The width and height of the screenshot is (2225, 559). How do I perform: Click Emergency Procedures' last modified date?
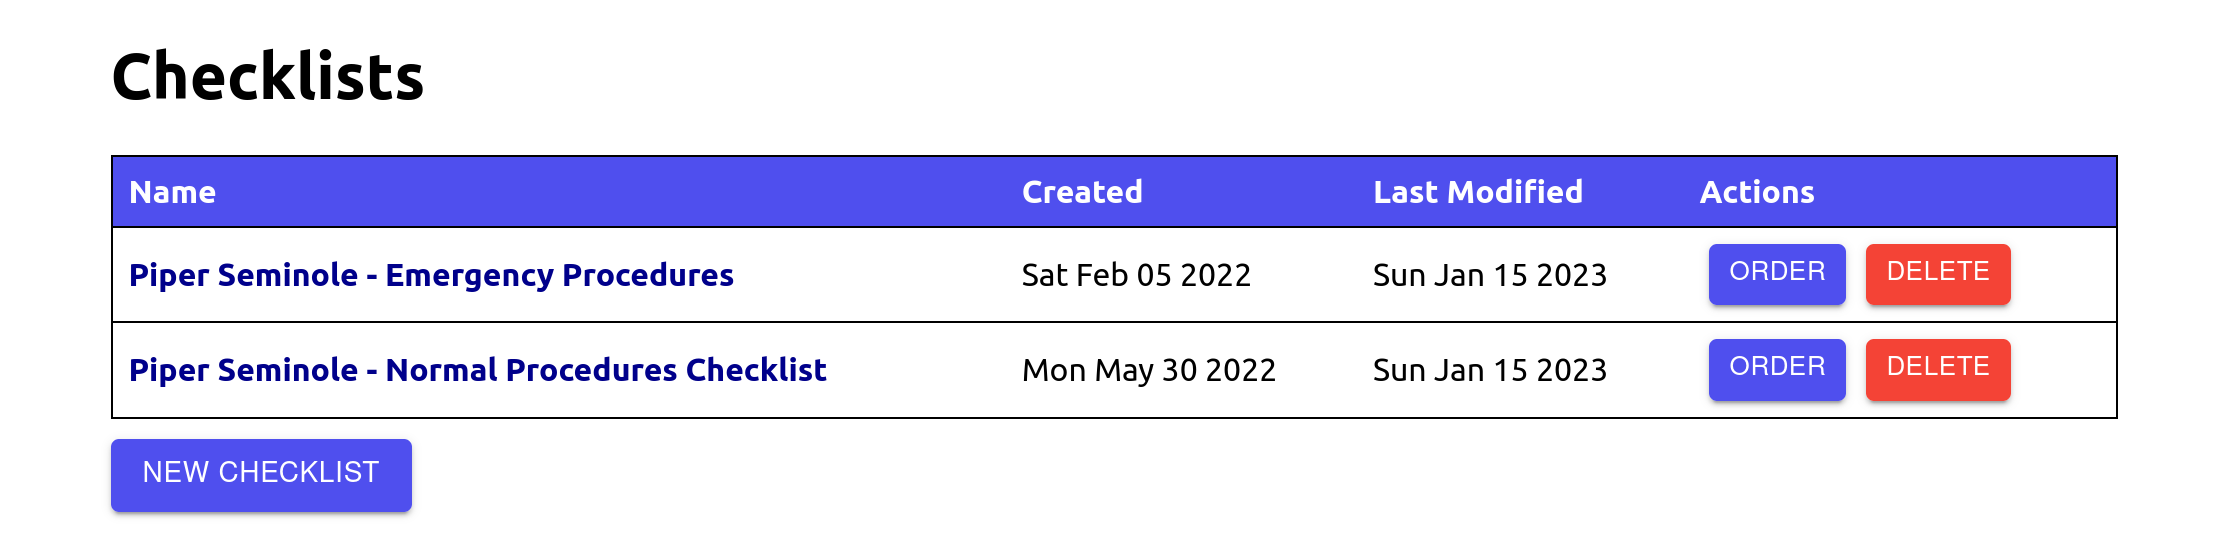[x=1489, y=275]
